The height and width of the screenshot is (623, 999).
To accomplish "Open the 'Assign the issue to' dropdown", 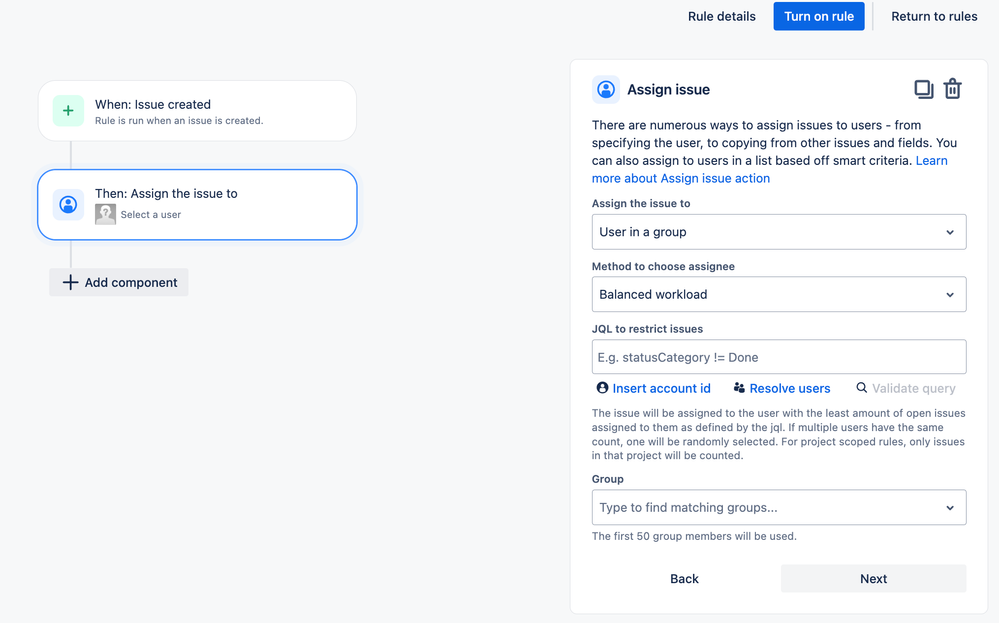I will click(779, 232).
